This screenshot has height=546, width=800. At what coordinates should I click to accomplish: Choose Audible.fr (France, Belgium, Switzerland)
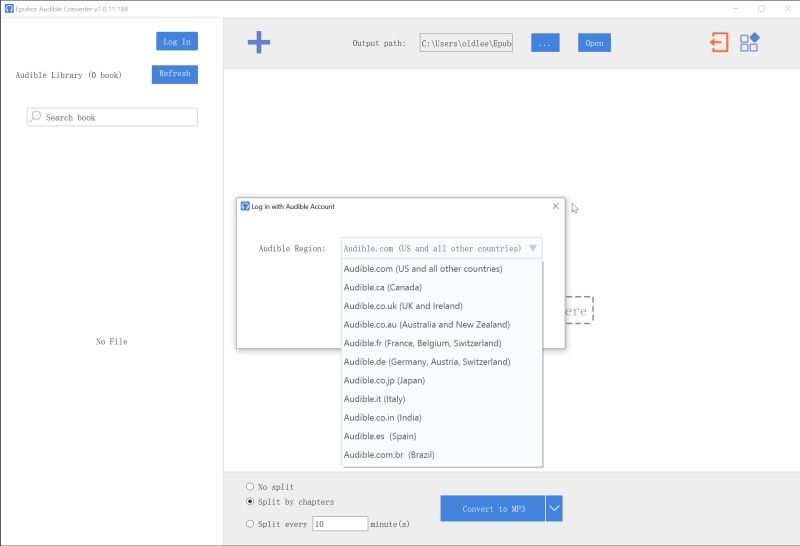tap(442, 343)
